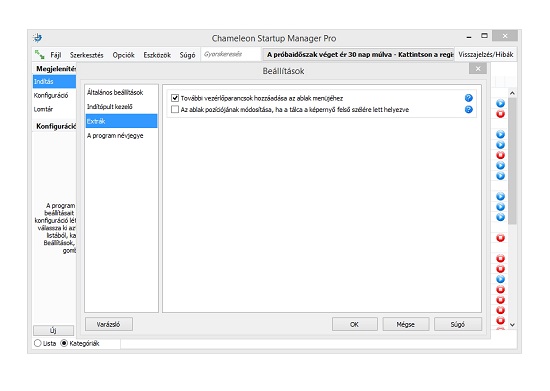
Task: Click the Új button in main window
Action: click(x=53, y=330)
